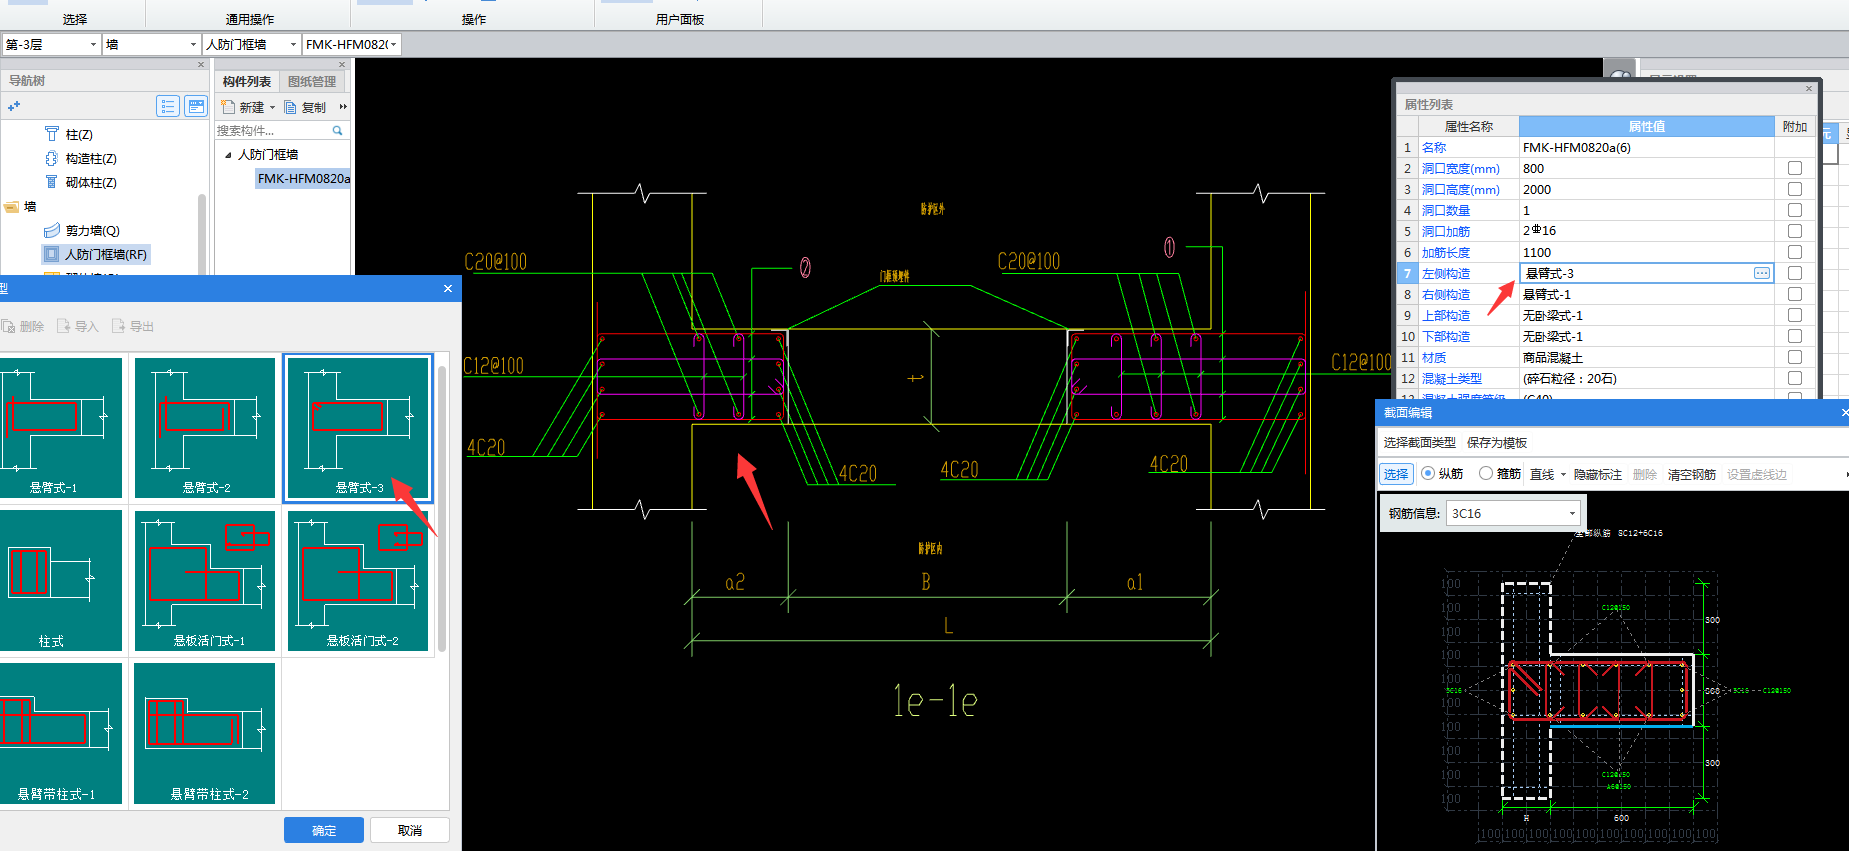Select the 悬臂式-1 section thumbnail
1849x851 pixels.
pyautogui.click(x=59, y=428)
